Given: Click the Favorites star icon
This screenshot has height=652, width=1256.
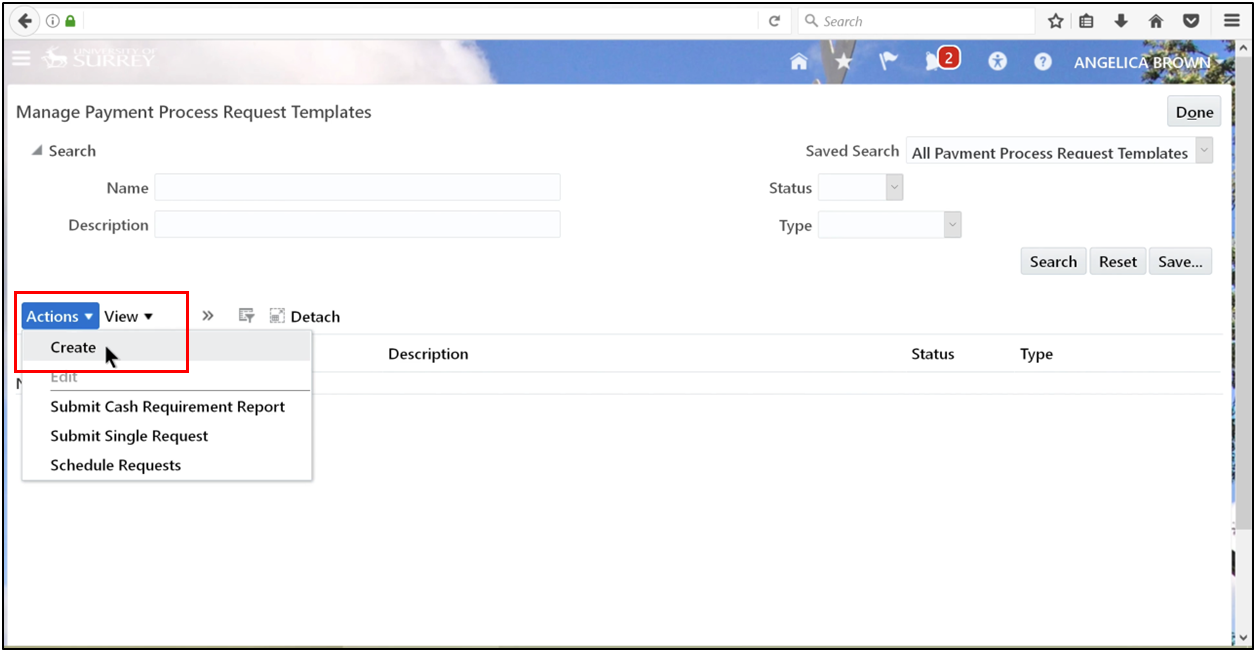Looking at the screenshot, I should pos(843,60).
